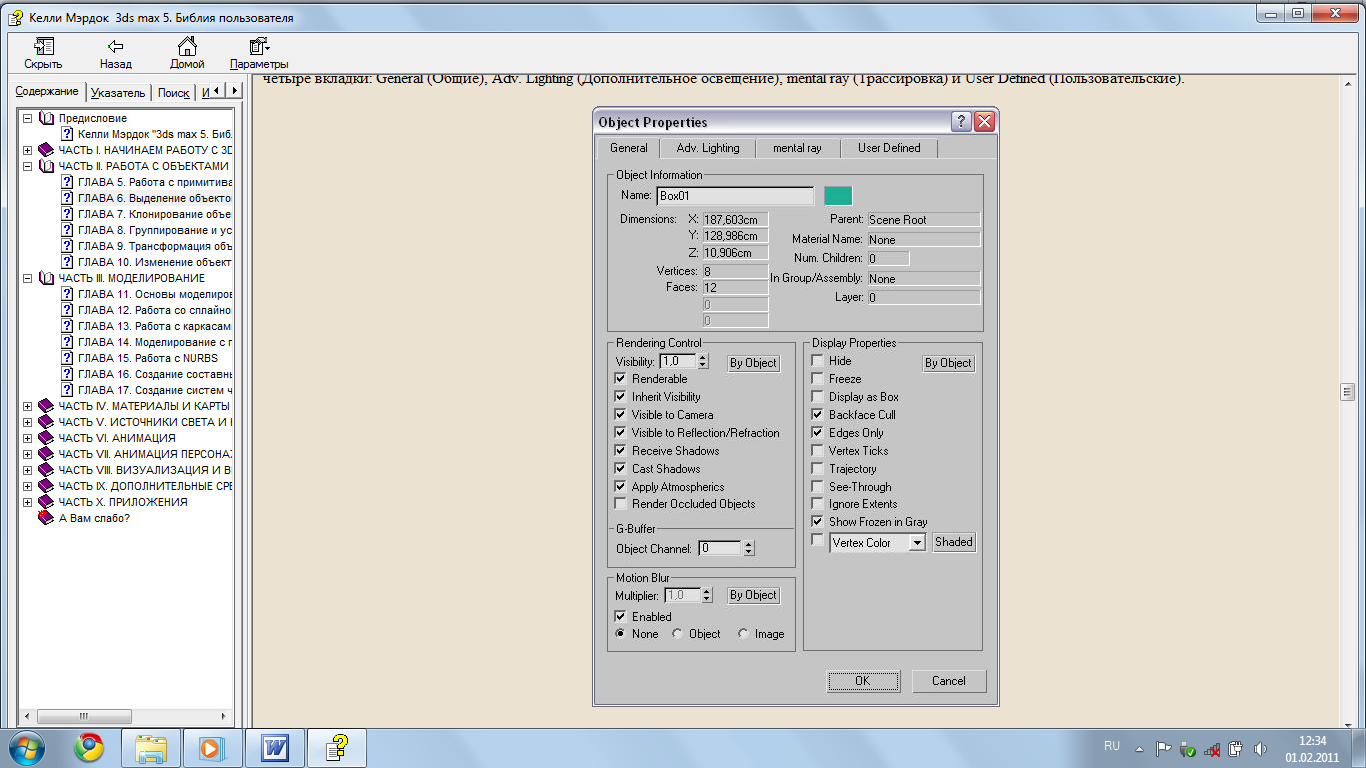This screenshot has width=1366, height=768.
Task: Click Cancel in Object Properties dialog
Action: click(949, 681)
